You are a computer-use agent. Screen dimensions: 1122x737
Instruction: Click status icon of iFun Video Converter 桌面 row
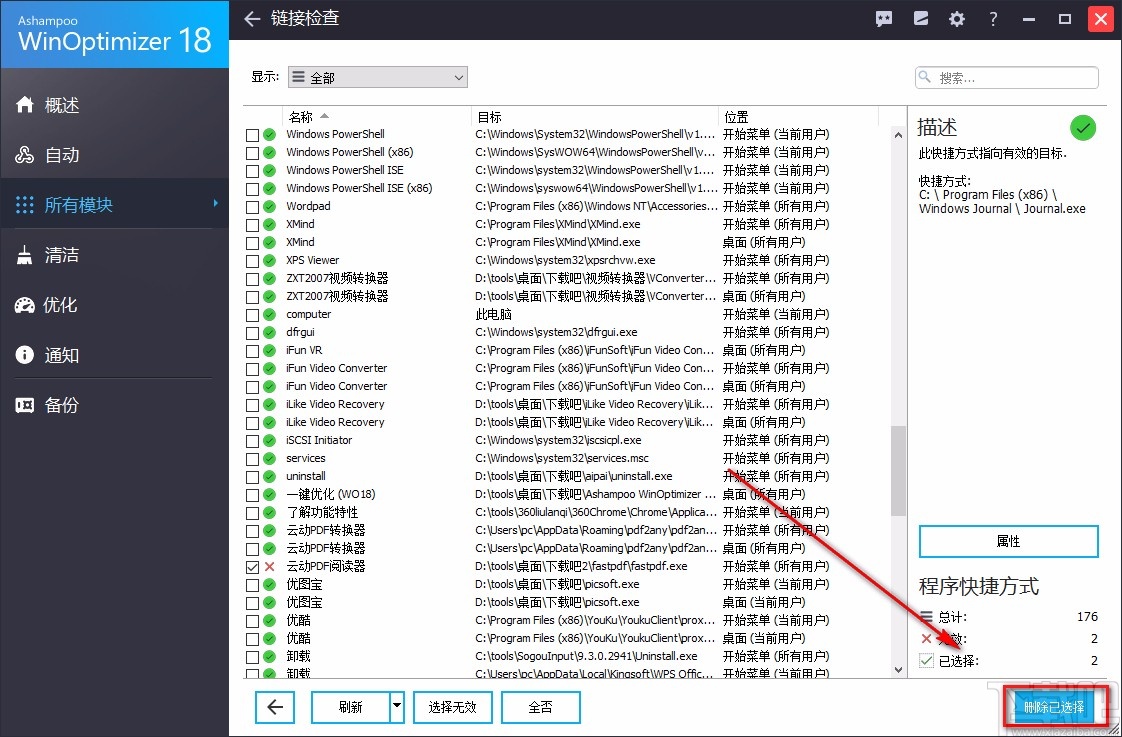[x=269, y=386]
